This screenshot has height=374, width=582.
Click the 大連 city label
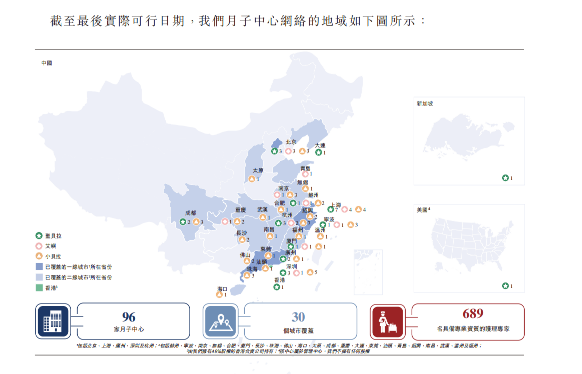point(320,145)
